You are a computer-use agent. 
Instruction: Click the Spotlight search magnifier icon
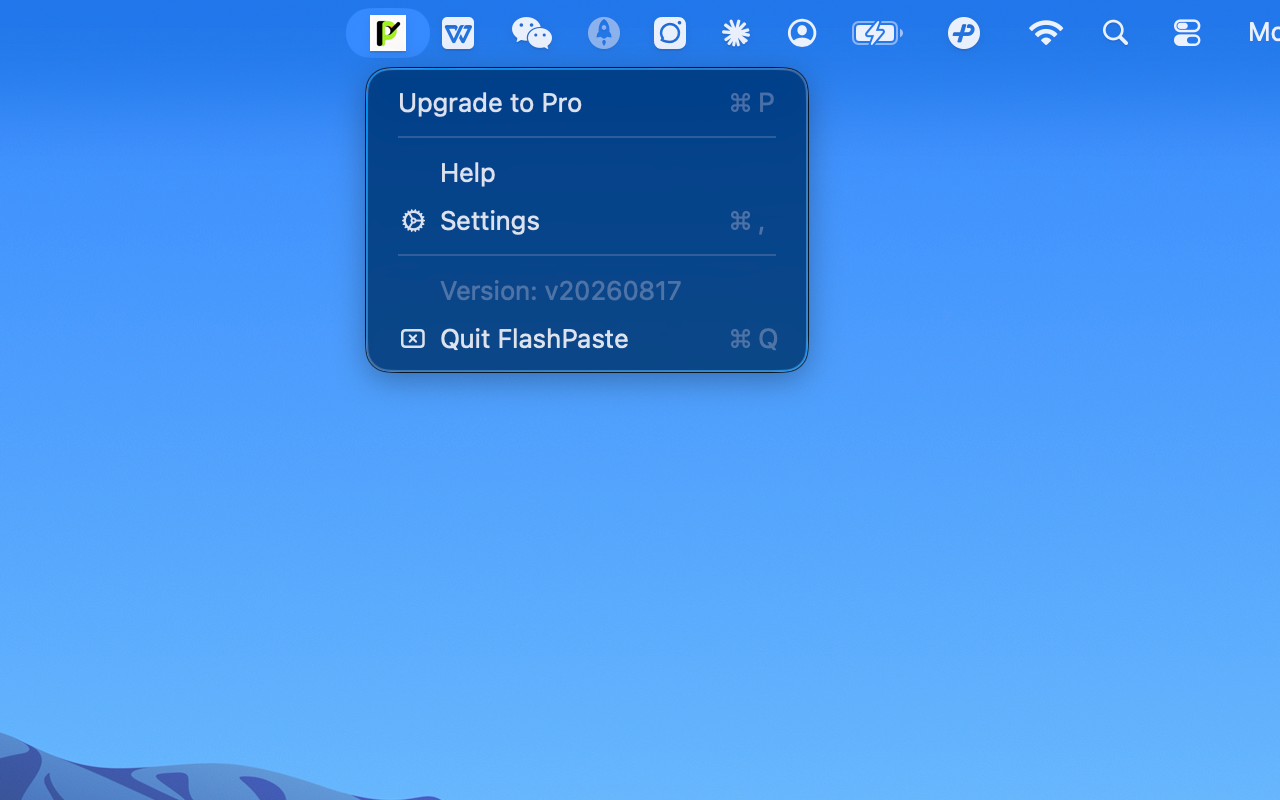[1115, 33]
